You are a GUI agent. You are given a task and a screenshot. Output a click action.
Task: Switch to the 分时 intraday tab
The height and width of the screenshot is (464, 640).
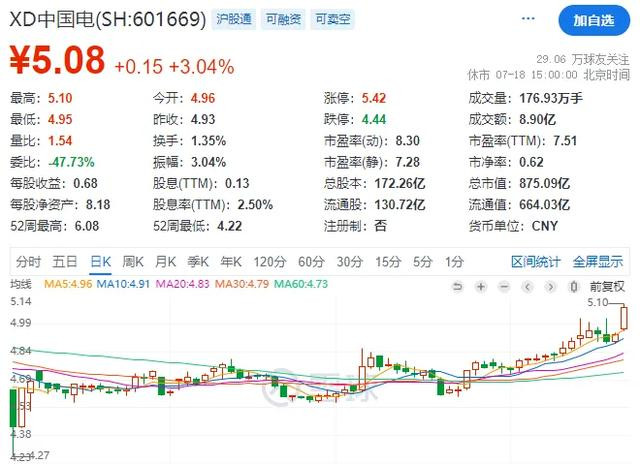click(28, 262)
